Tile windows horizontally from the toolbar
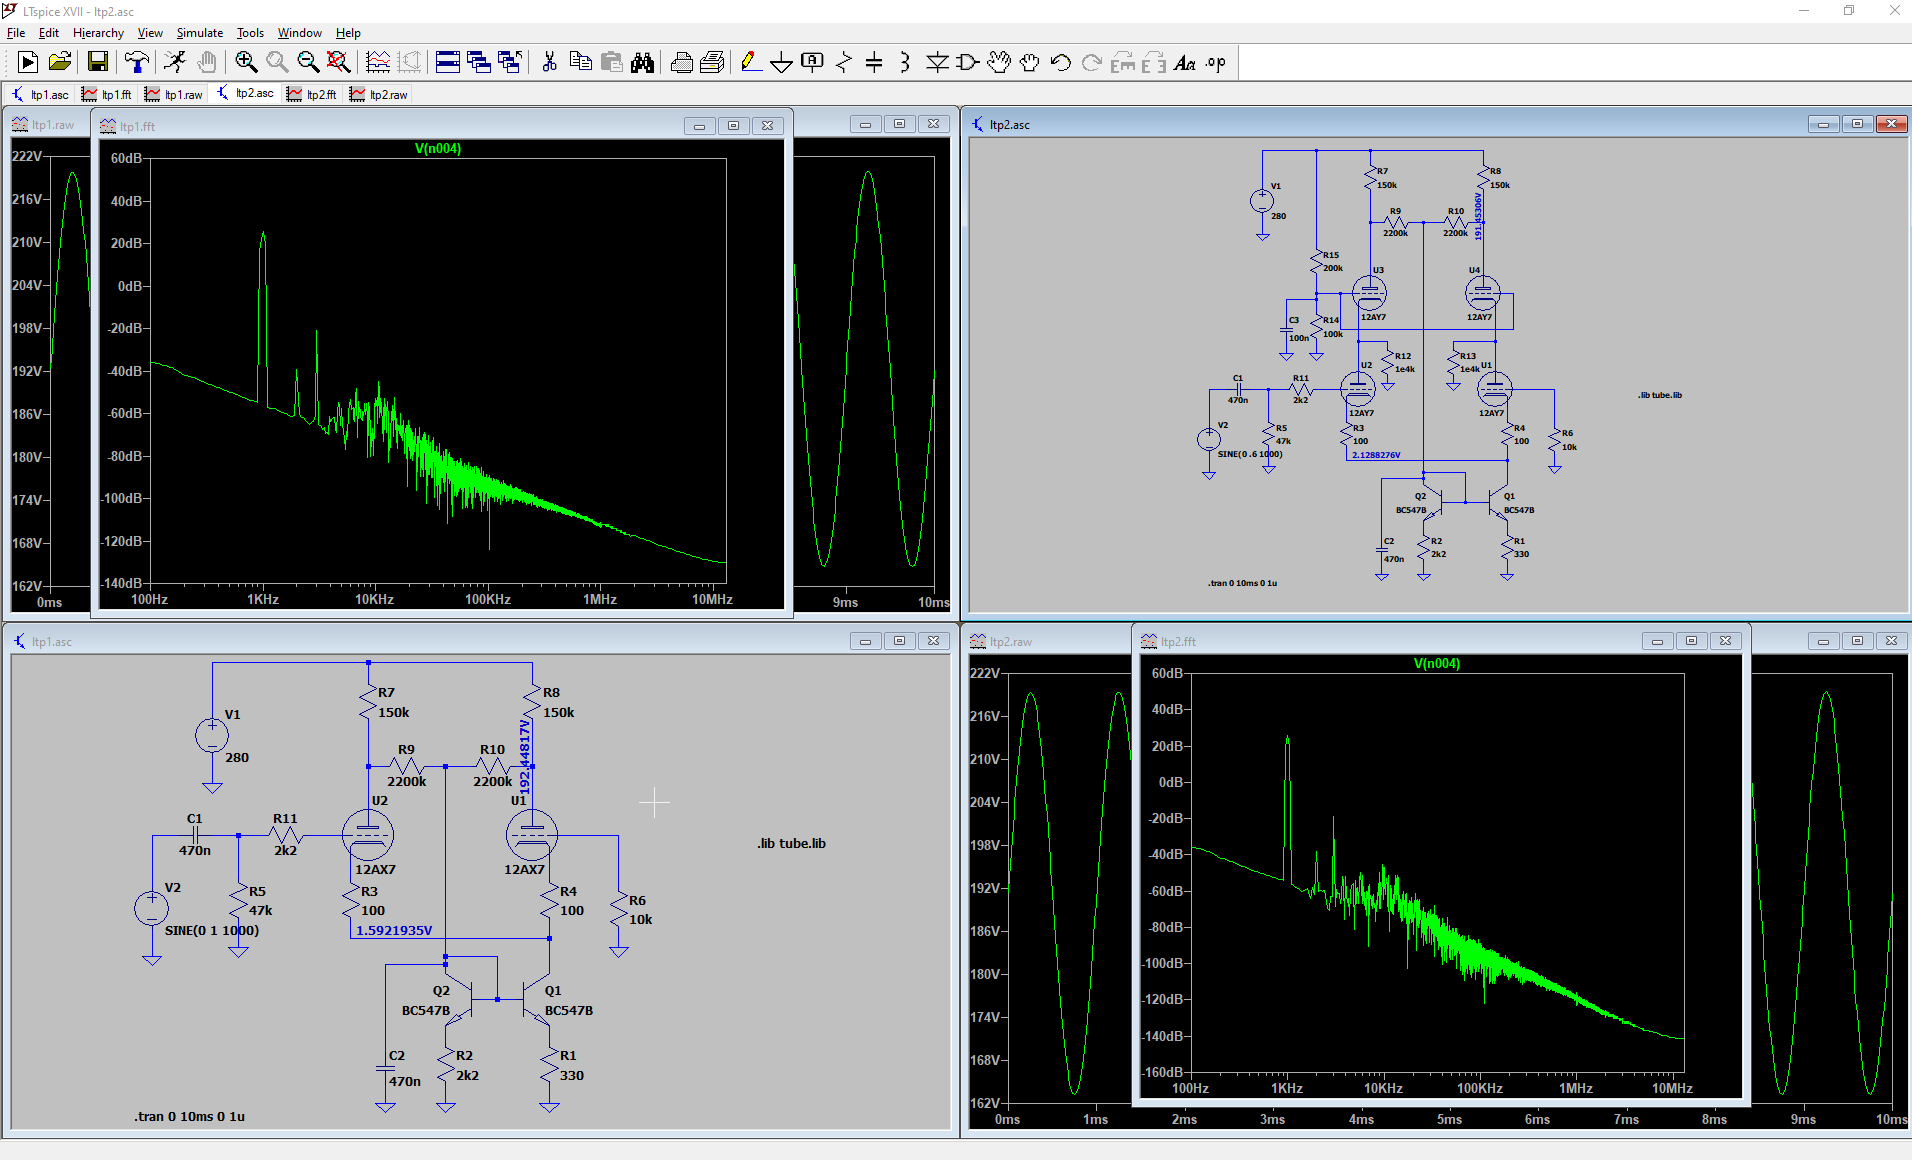Image resolution: width=1912 pixels, height=1160 pixels. coord(448,63)
